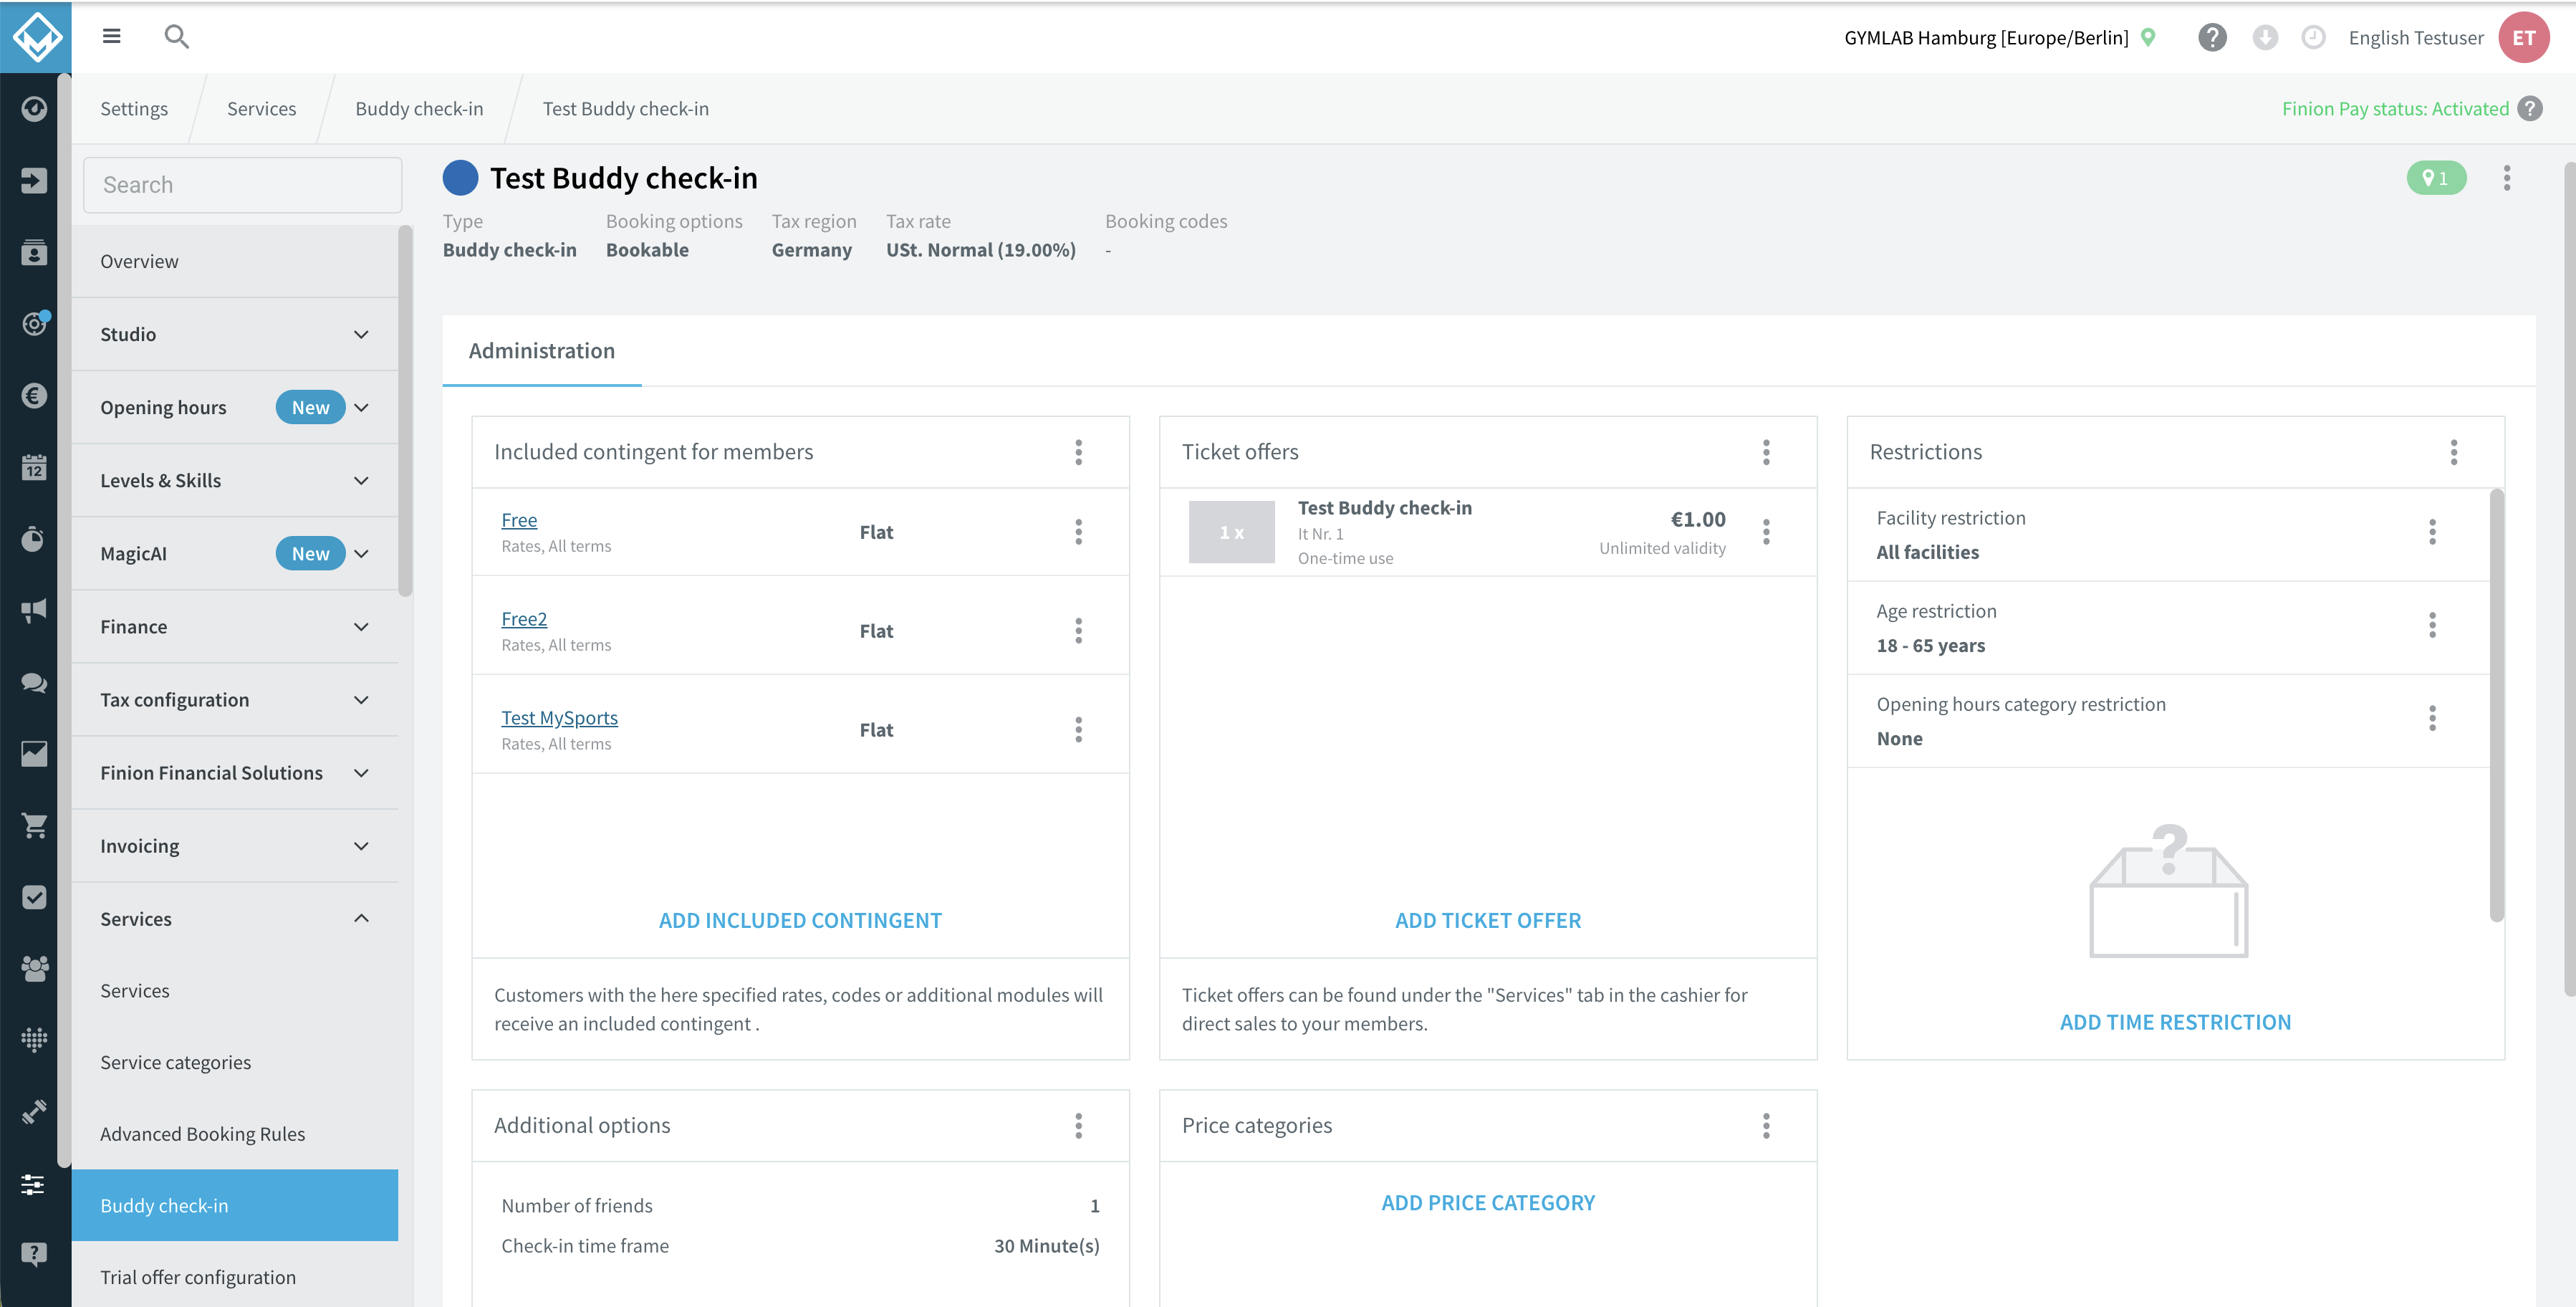This screenshot has height=1307, width=2576.
Task: Open Advanced Booking Rules menu item
Action: click(235, 1134)
